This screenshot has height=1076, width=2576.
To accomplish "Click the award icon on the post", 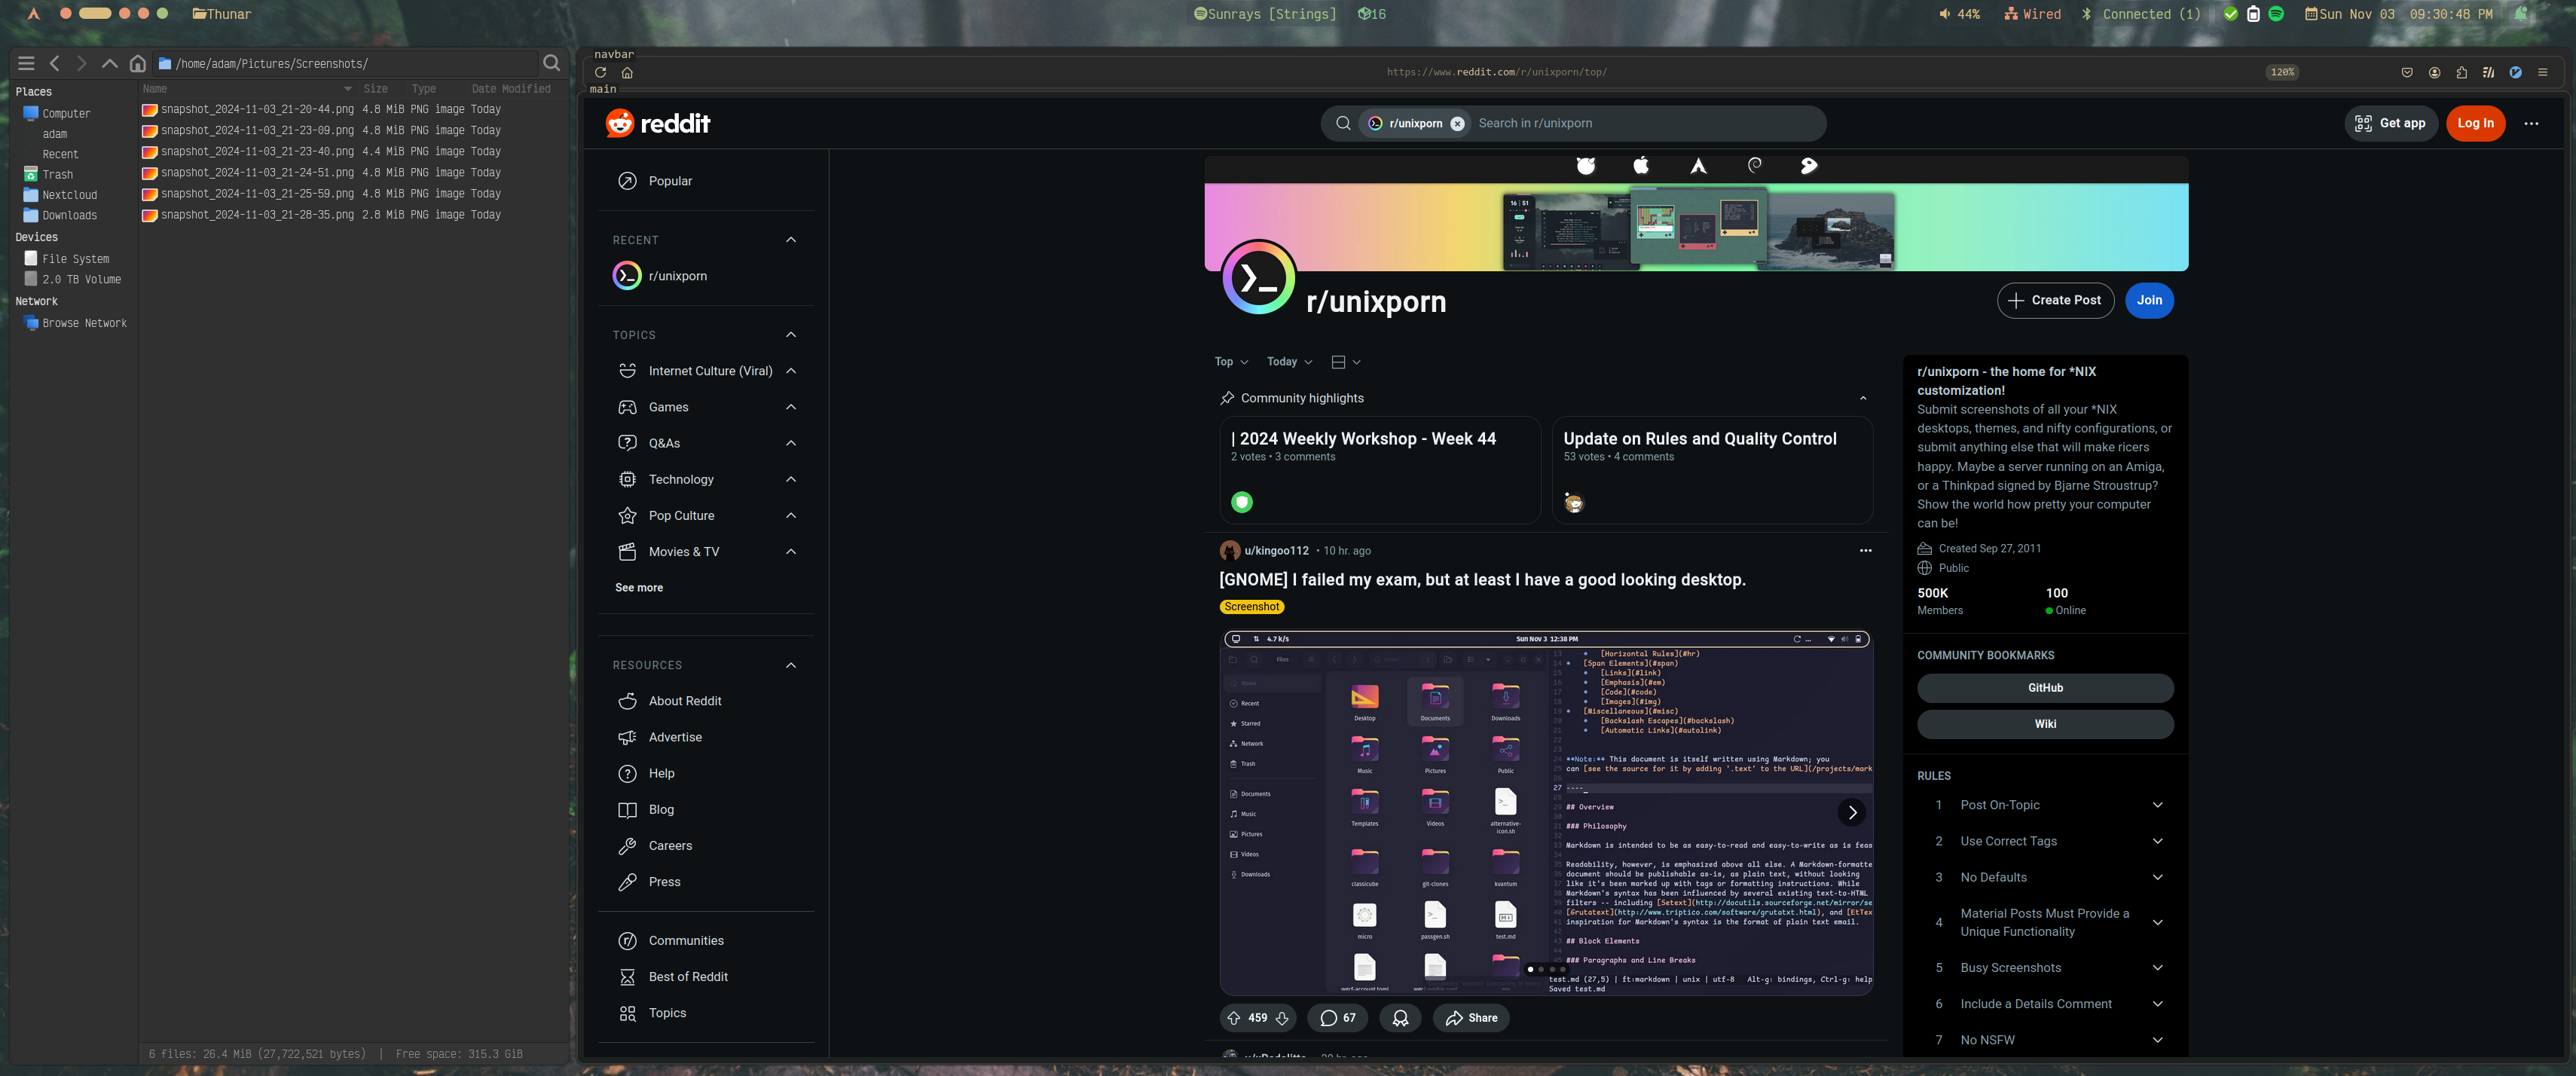I will [1400, 1018].
